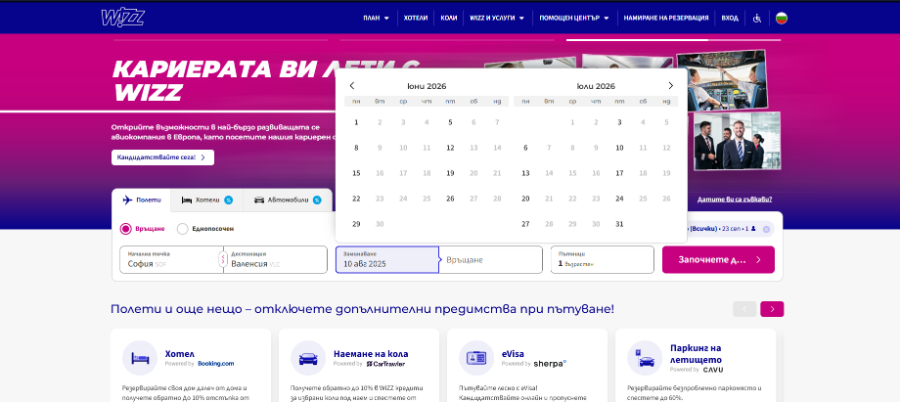Click the Начална точка София field
900x402 pixels.
[x=171, y=260]
